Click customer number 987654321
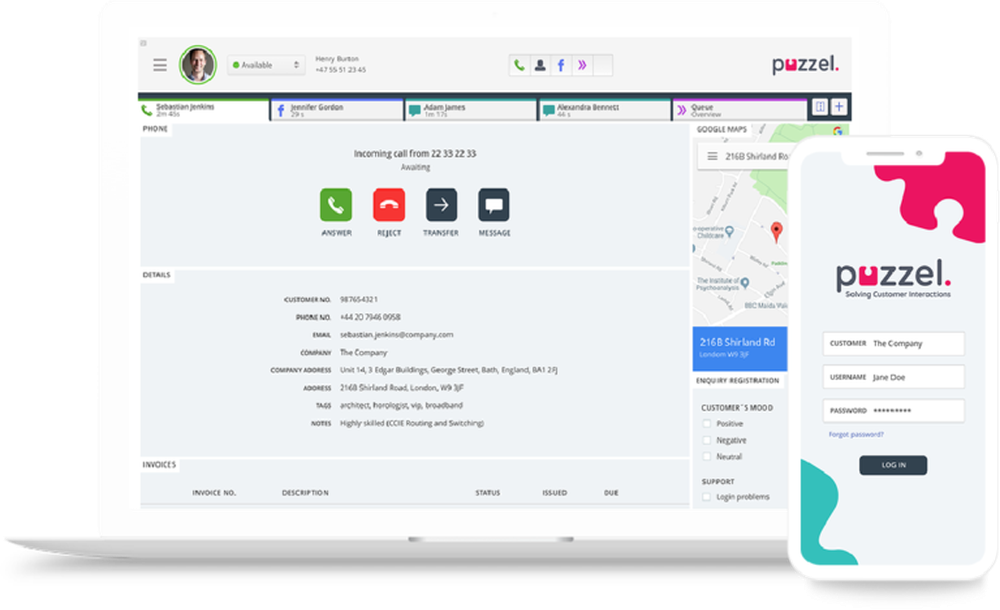Image resolution: width=1000 pixels, height=610 pixels. (x=358, y=299)
